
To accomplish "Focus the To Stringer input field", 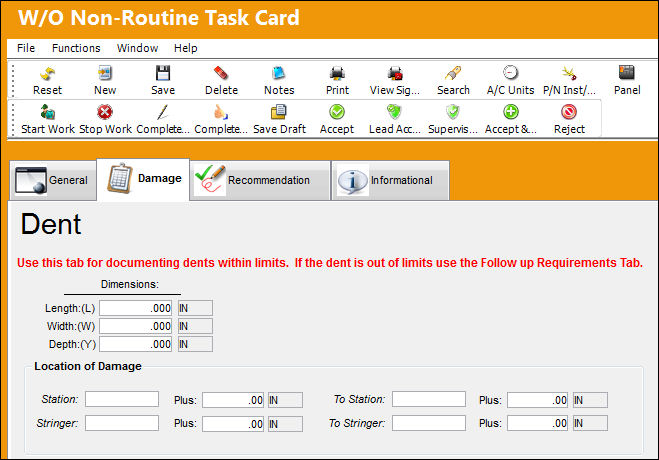I will (x=429, y=423).
